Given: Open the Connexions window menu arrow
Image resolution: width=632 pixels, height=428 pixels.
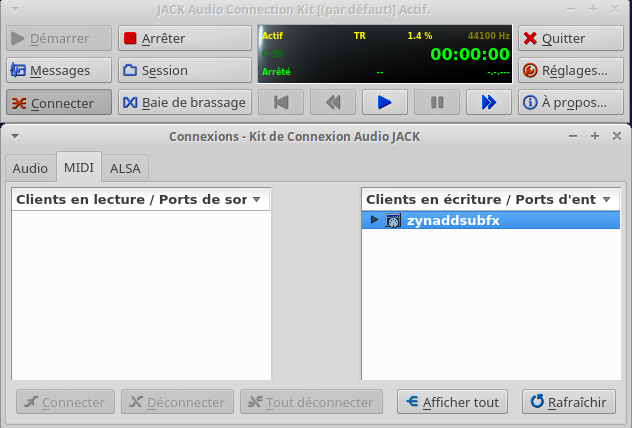Looking at the screenshot, I should [15, 137].
